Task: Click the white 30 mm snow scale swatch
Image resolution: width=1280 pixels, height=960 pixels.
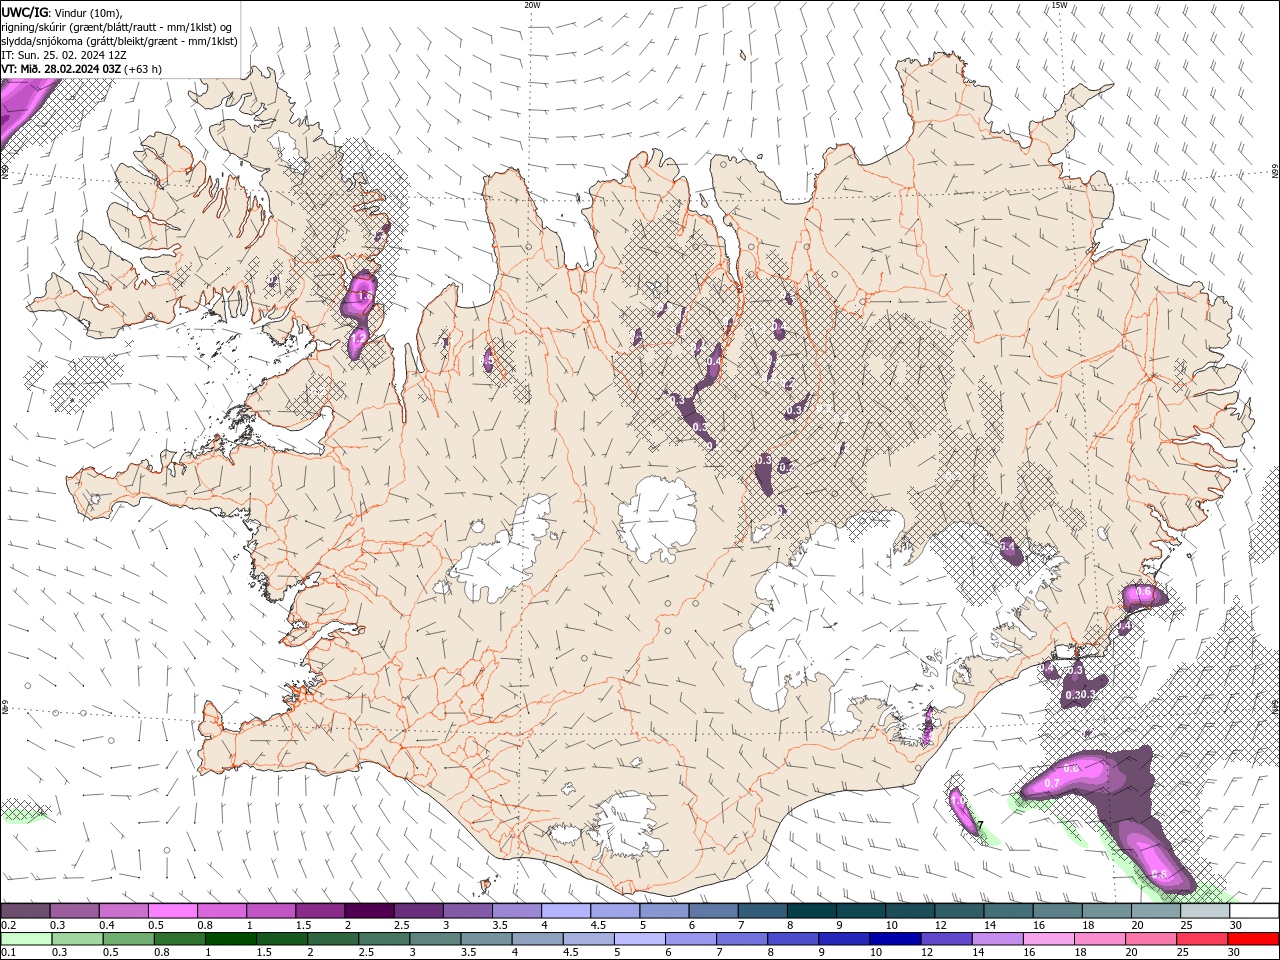Action: pyautogui.click(x=1254, y=911)
